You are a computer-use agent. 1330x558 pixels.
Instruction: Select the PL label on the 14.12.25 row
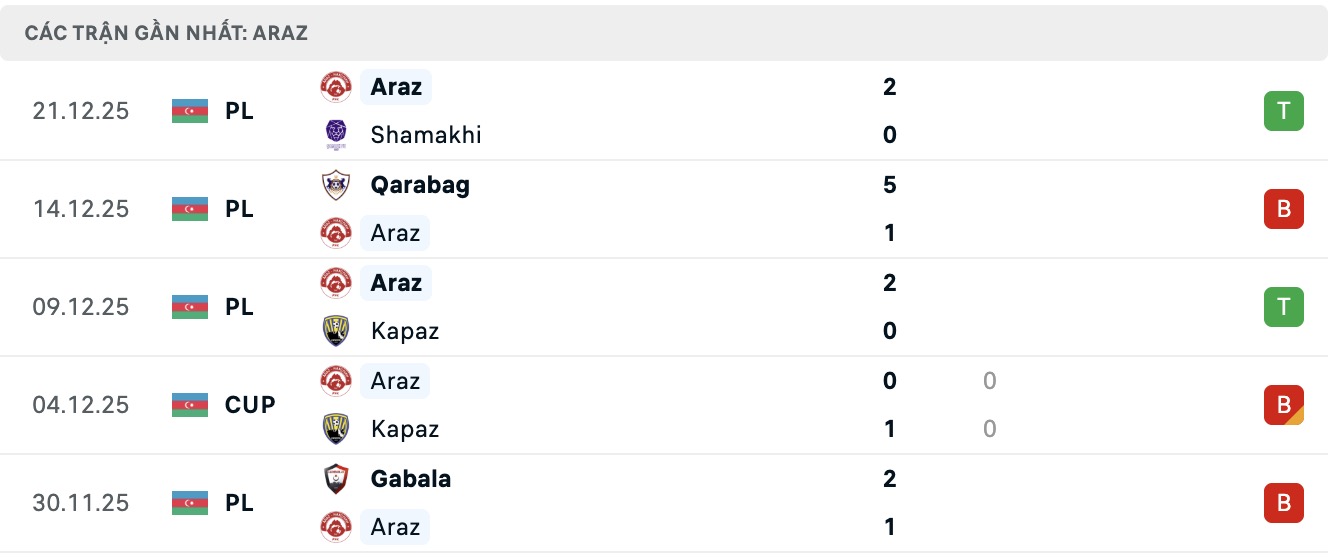point(239,209)
